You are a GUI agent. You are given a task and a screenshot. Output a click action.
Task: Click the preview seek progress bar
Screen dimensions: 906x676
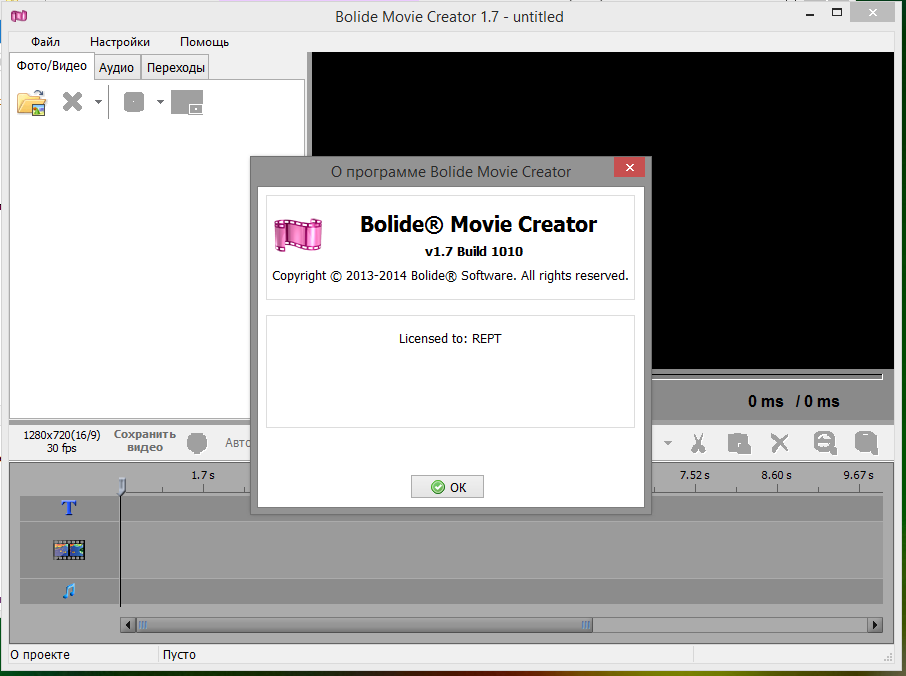click(767, 377)
